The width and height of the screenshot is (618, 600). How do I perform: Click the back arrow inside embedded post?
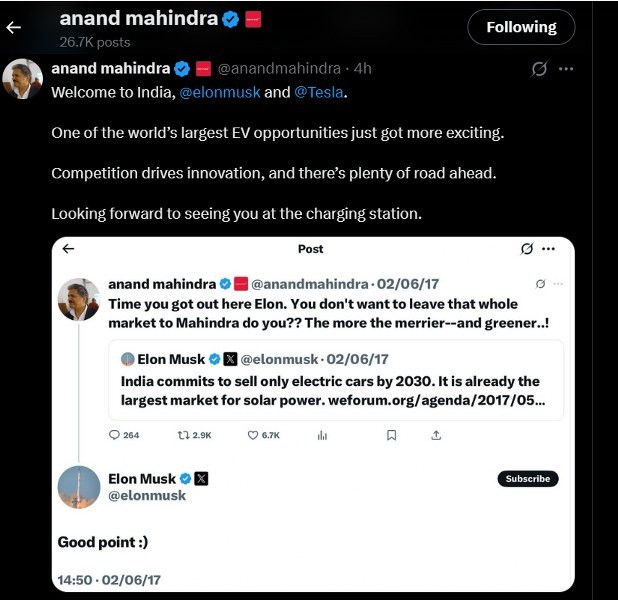tap(68, 249)
